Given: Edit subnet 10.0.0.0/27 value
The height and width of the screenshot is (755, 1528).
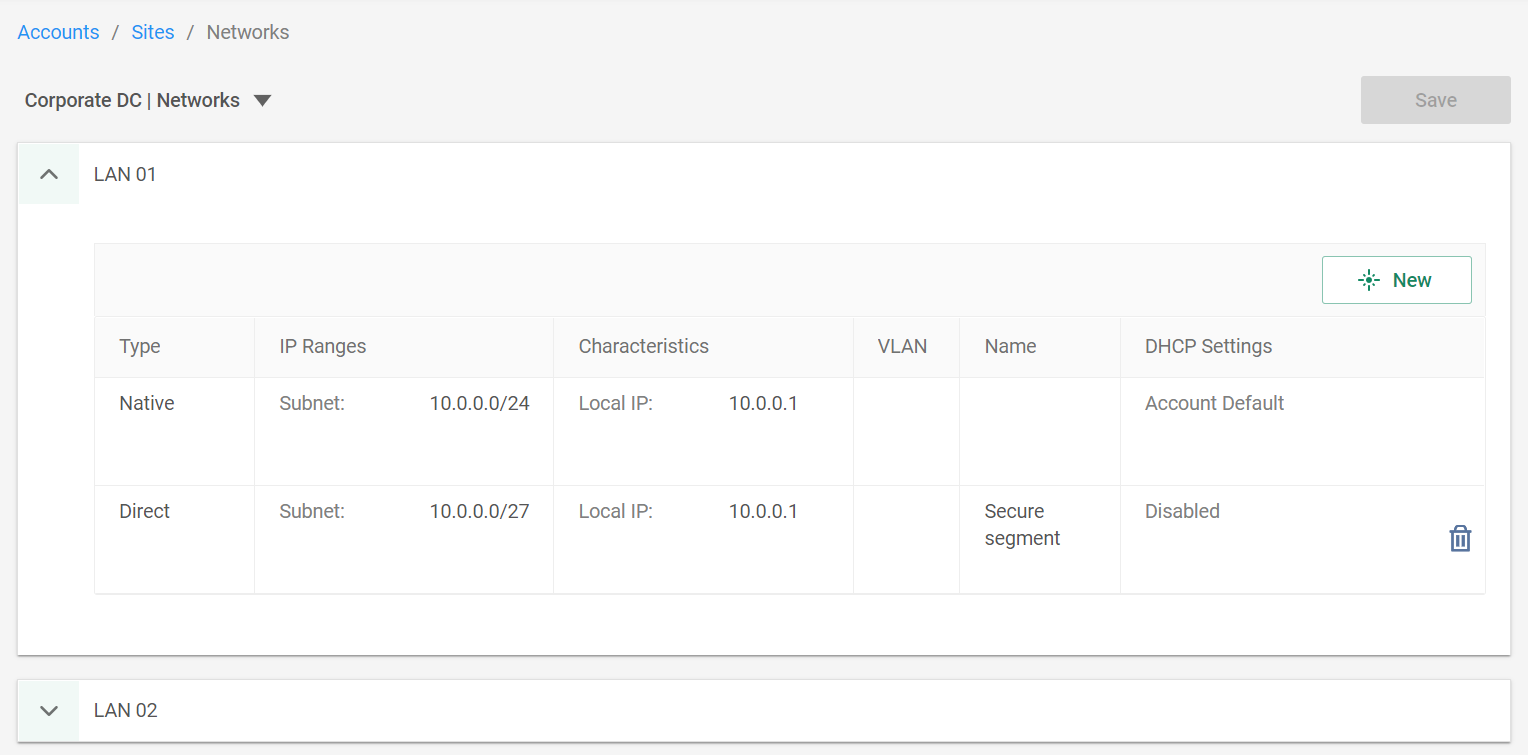Looking at the screenshot, I should pyautogui.click(x=480, y=511).
